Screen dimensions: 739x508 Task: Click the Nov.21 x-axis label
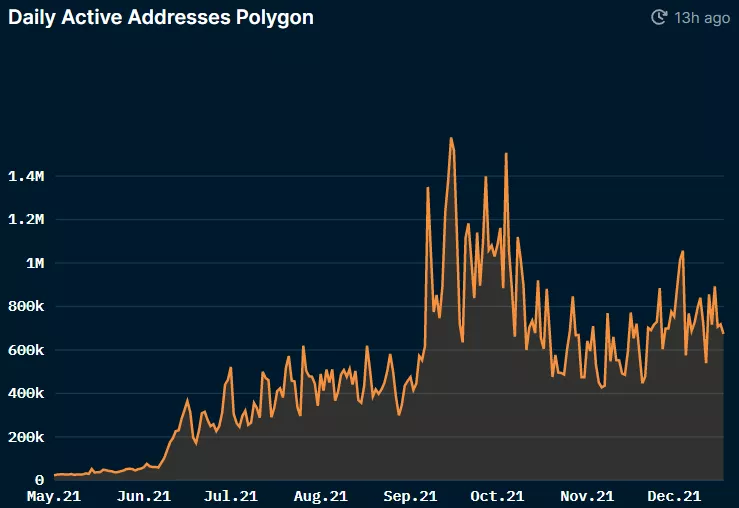click(587, 496)
